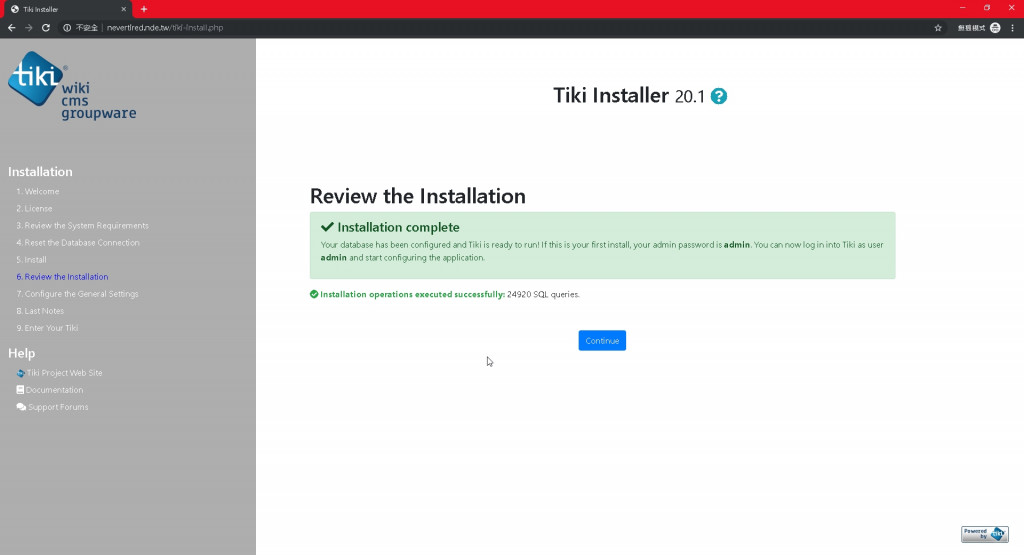Open Reset the Database Connection step
The image size is (1024, 555).
(78, 242)
